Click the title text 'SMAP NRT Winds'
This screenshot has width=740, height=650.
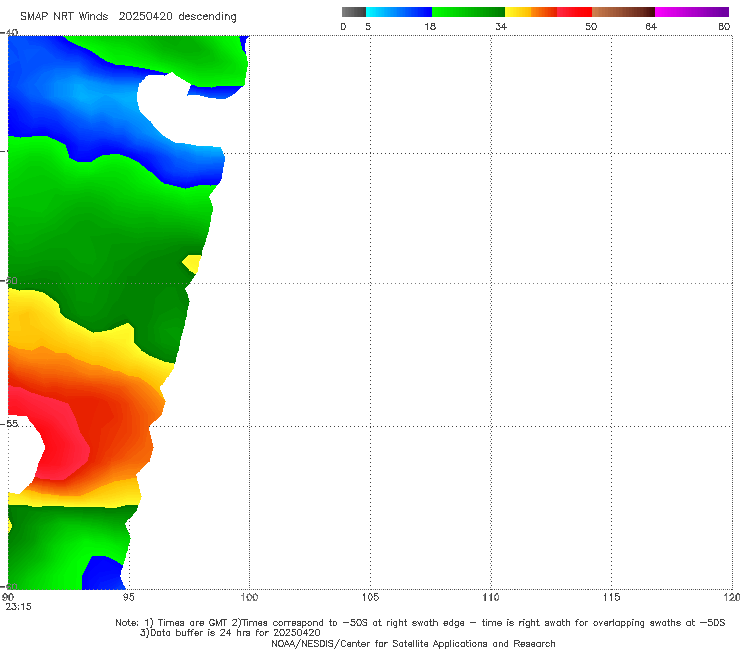pos(64,16)
